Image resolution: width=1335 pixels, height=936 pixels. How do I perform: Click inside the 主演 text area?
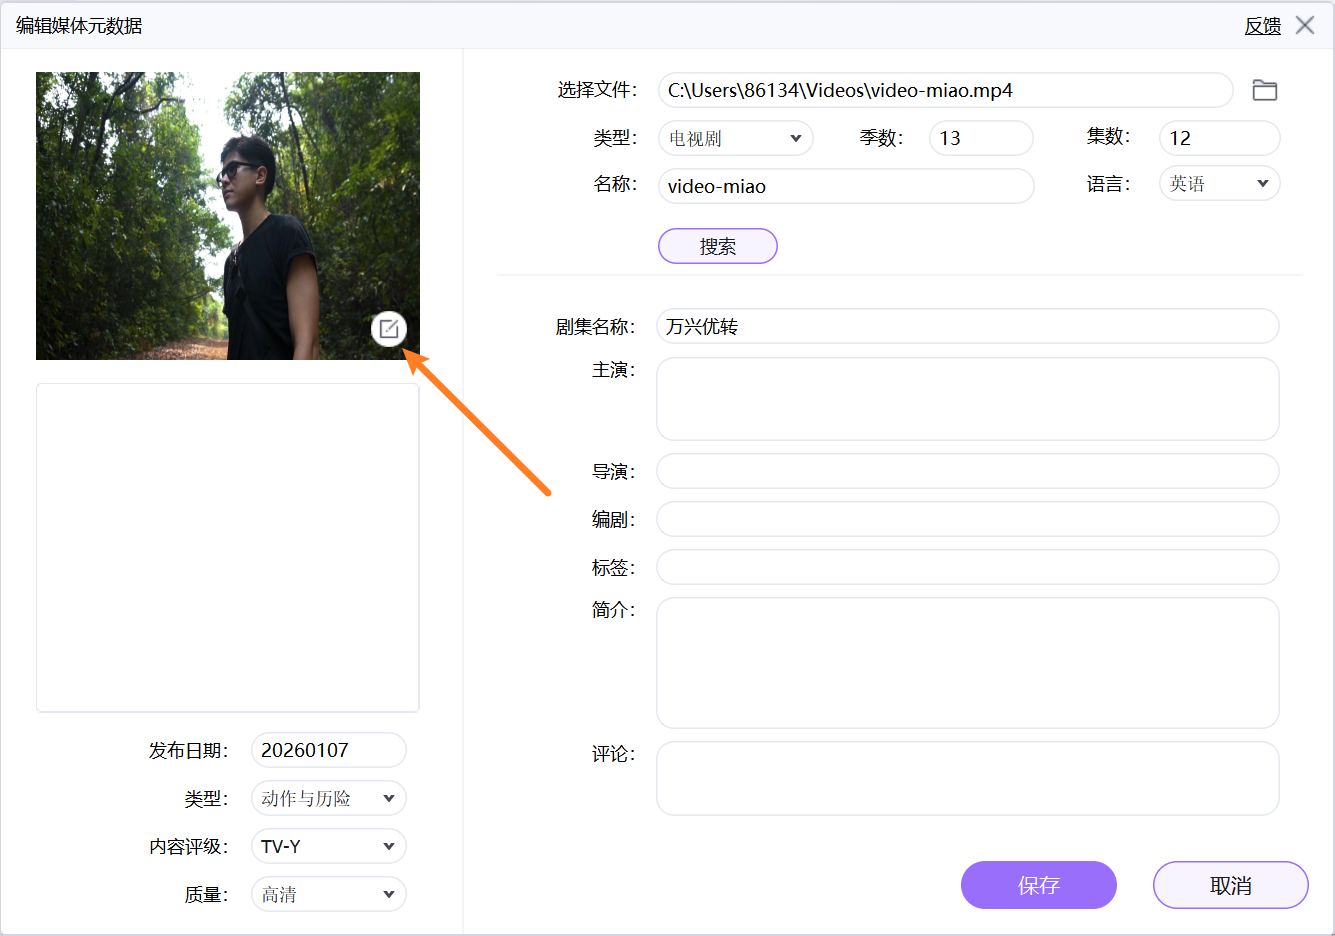pos(966,398)
